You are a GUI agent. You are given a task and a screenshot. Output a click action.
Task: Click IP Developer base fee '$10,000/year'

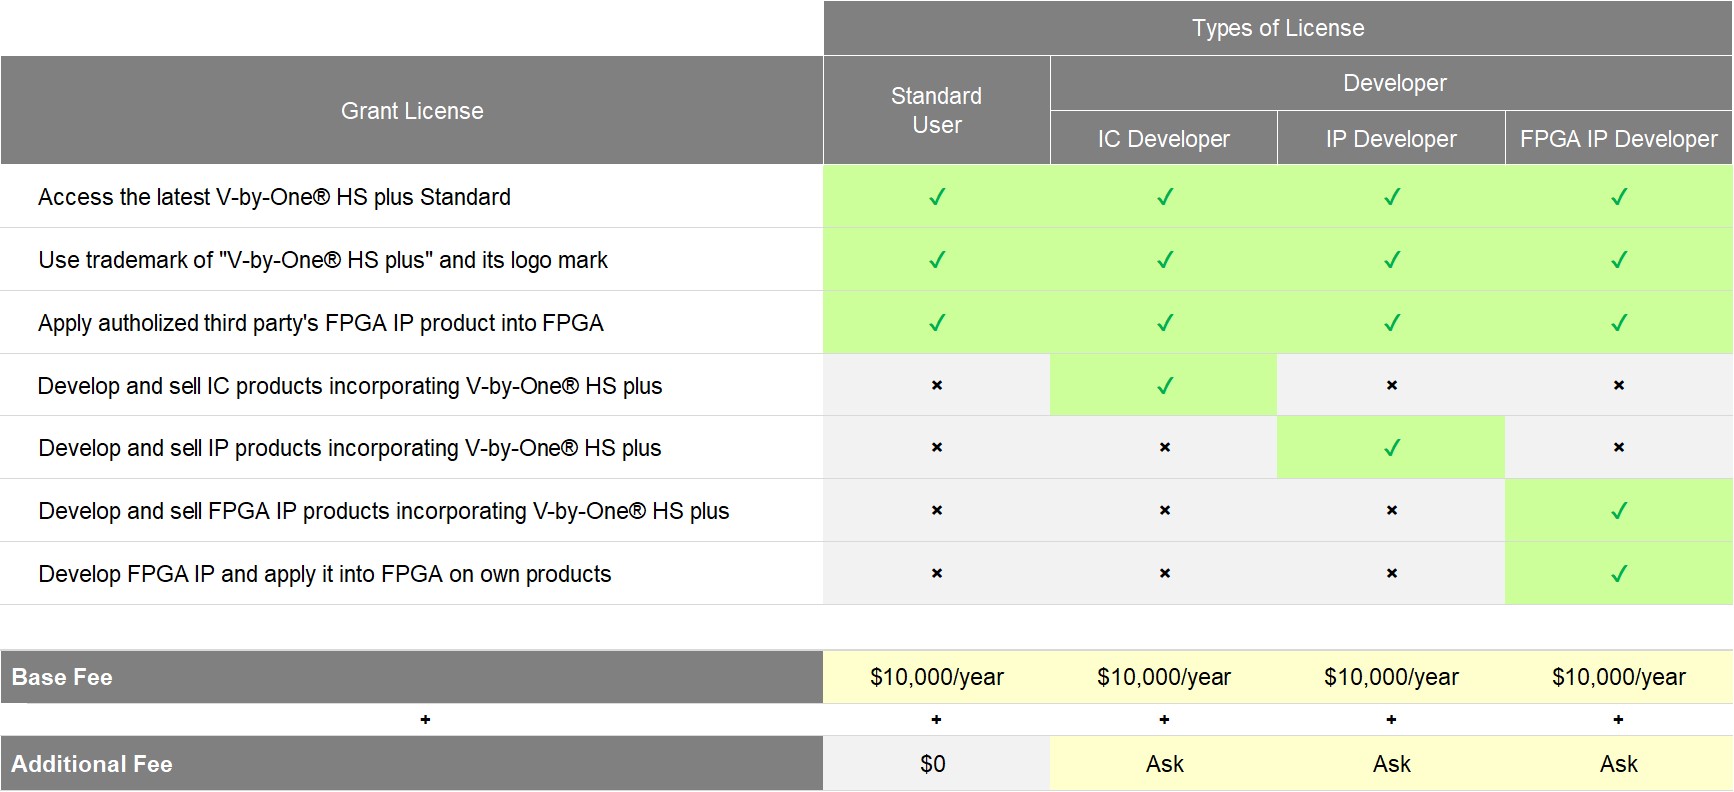pyautogui.click(x=1391, y=677)
